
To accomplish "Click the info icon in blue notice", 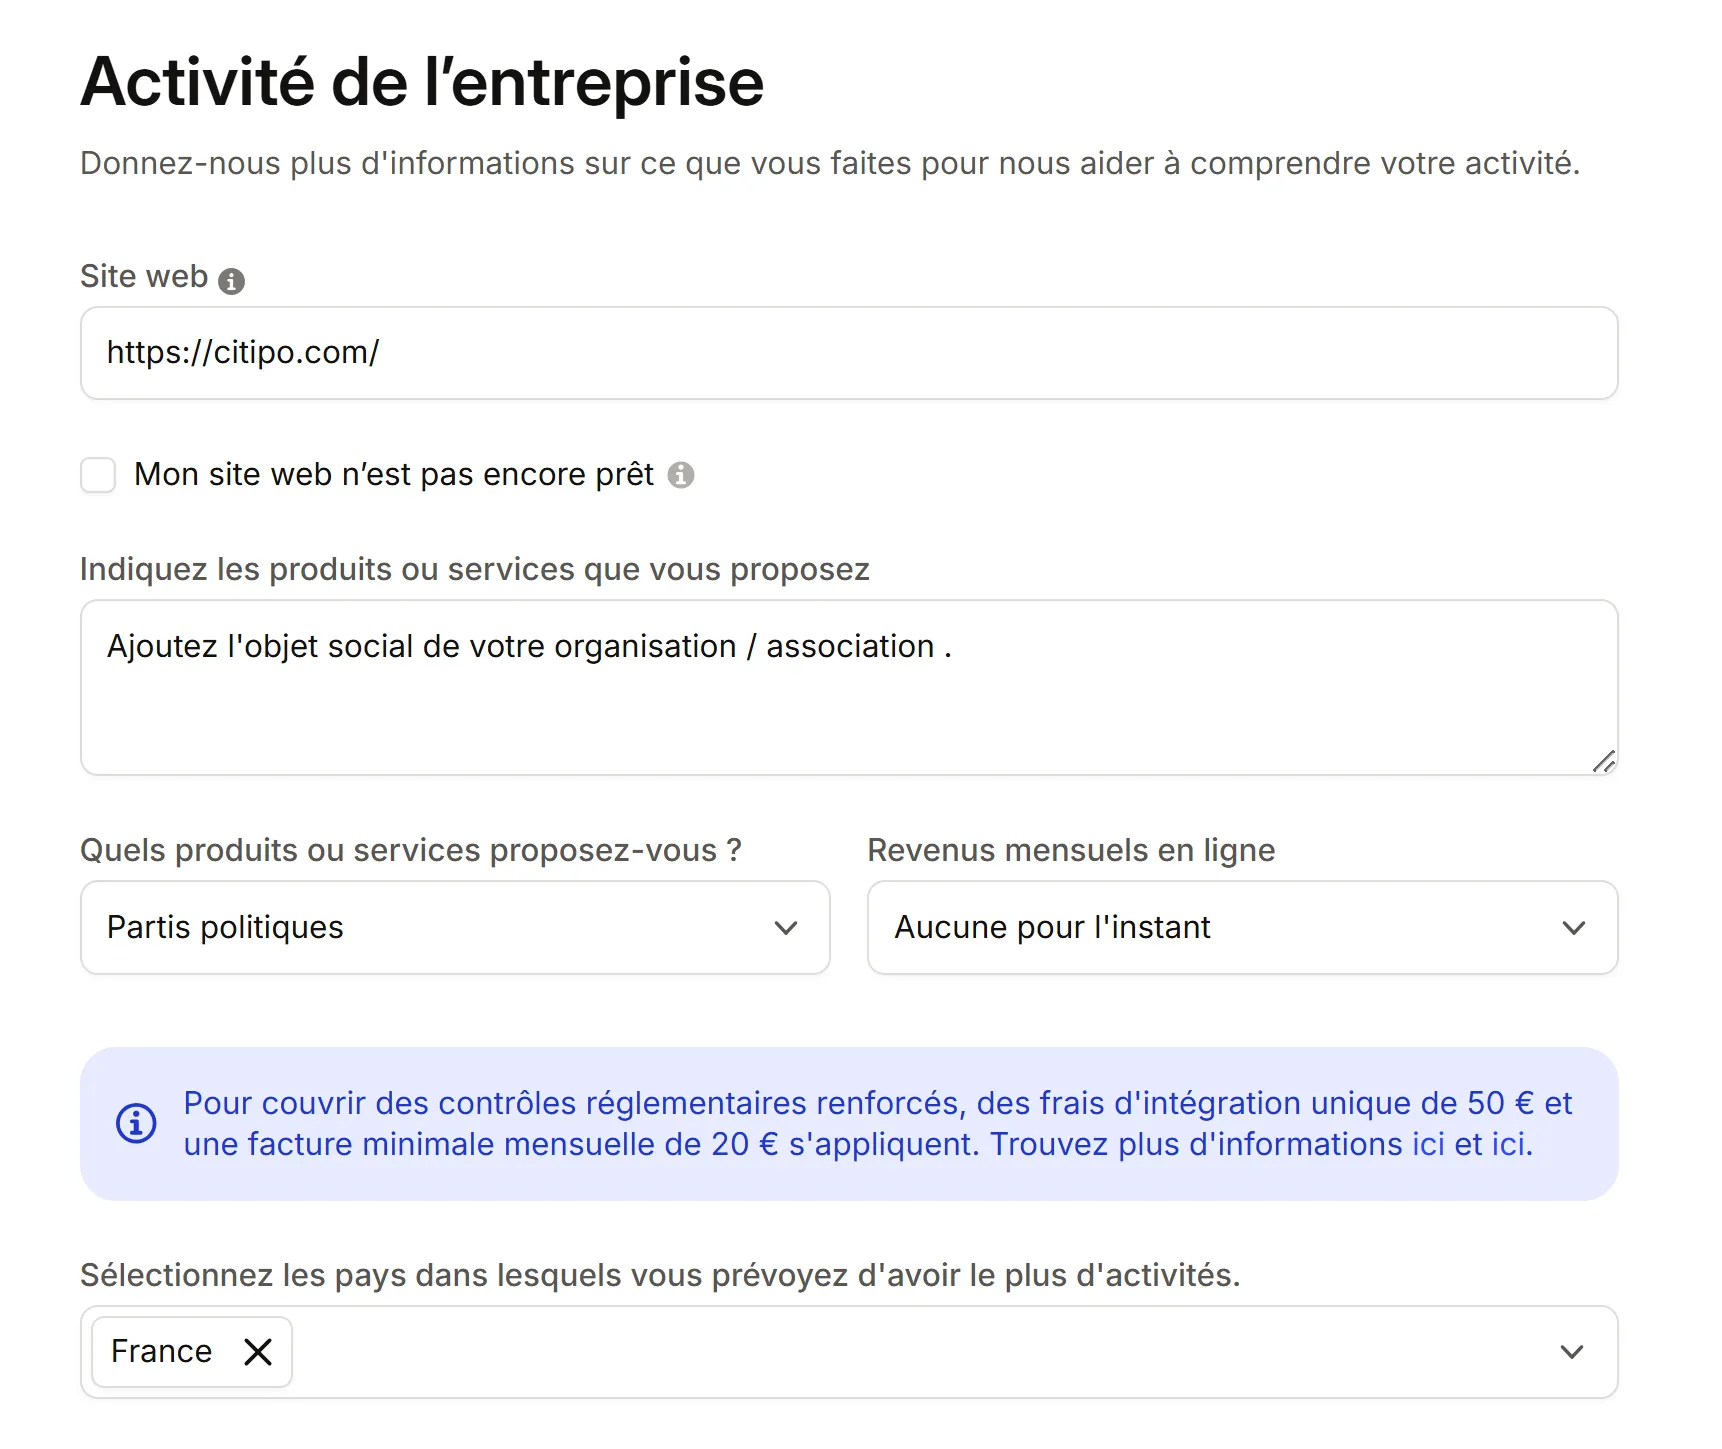I will (x=136, y=1123).
